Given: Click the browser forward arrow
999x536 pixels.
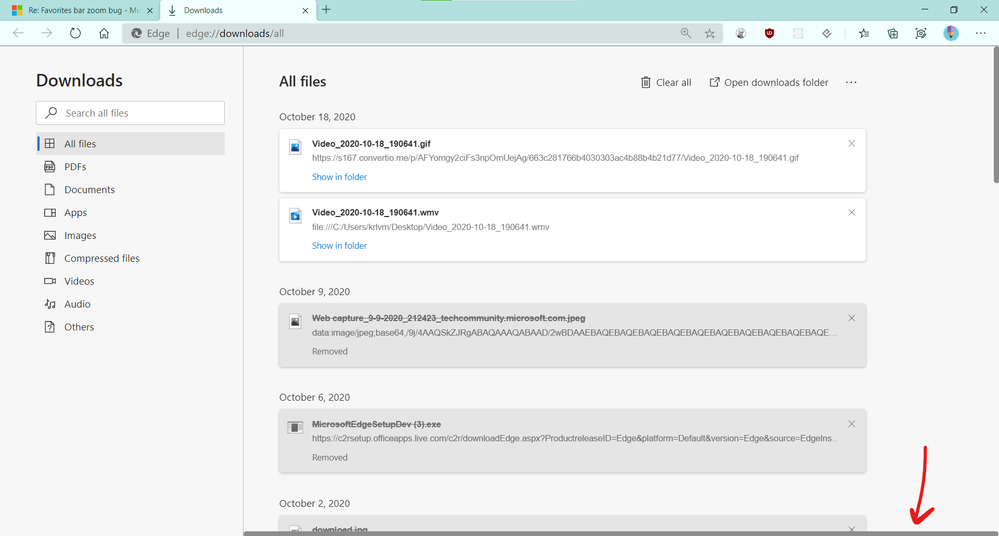Looking at the screenshot, I should coord(47,33).
